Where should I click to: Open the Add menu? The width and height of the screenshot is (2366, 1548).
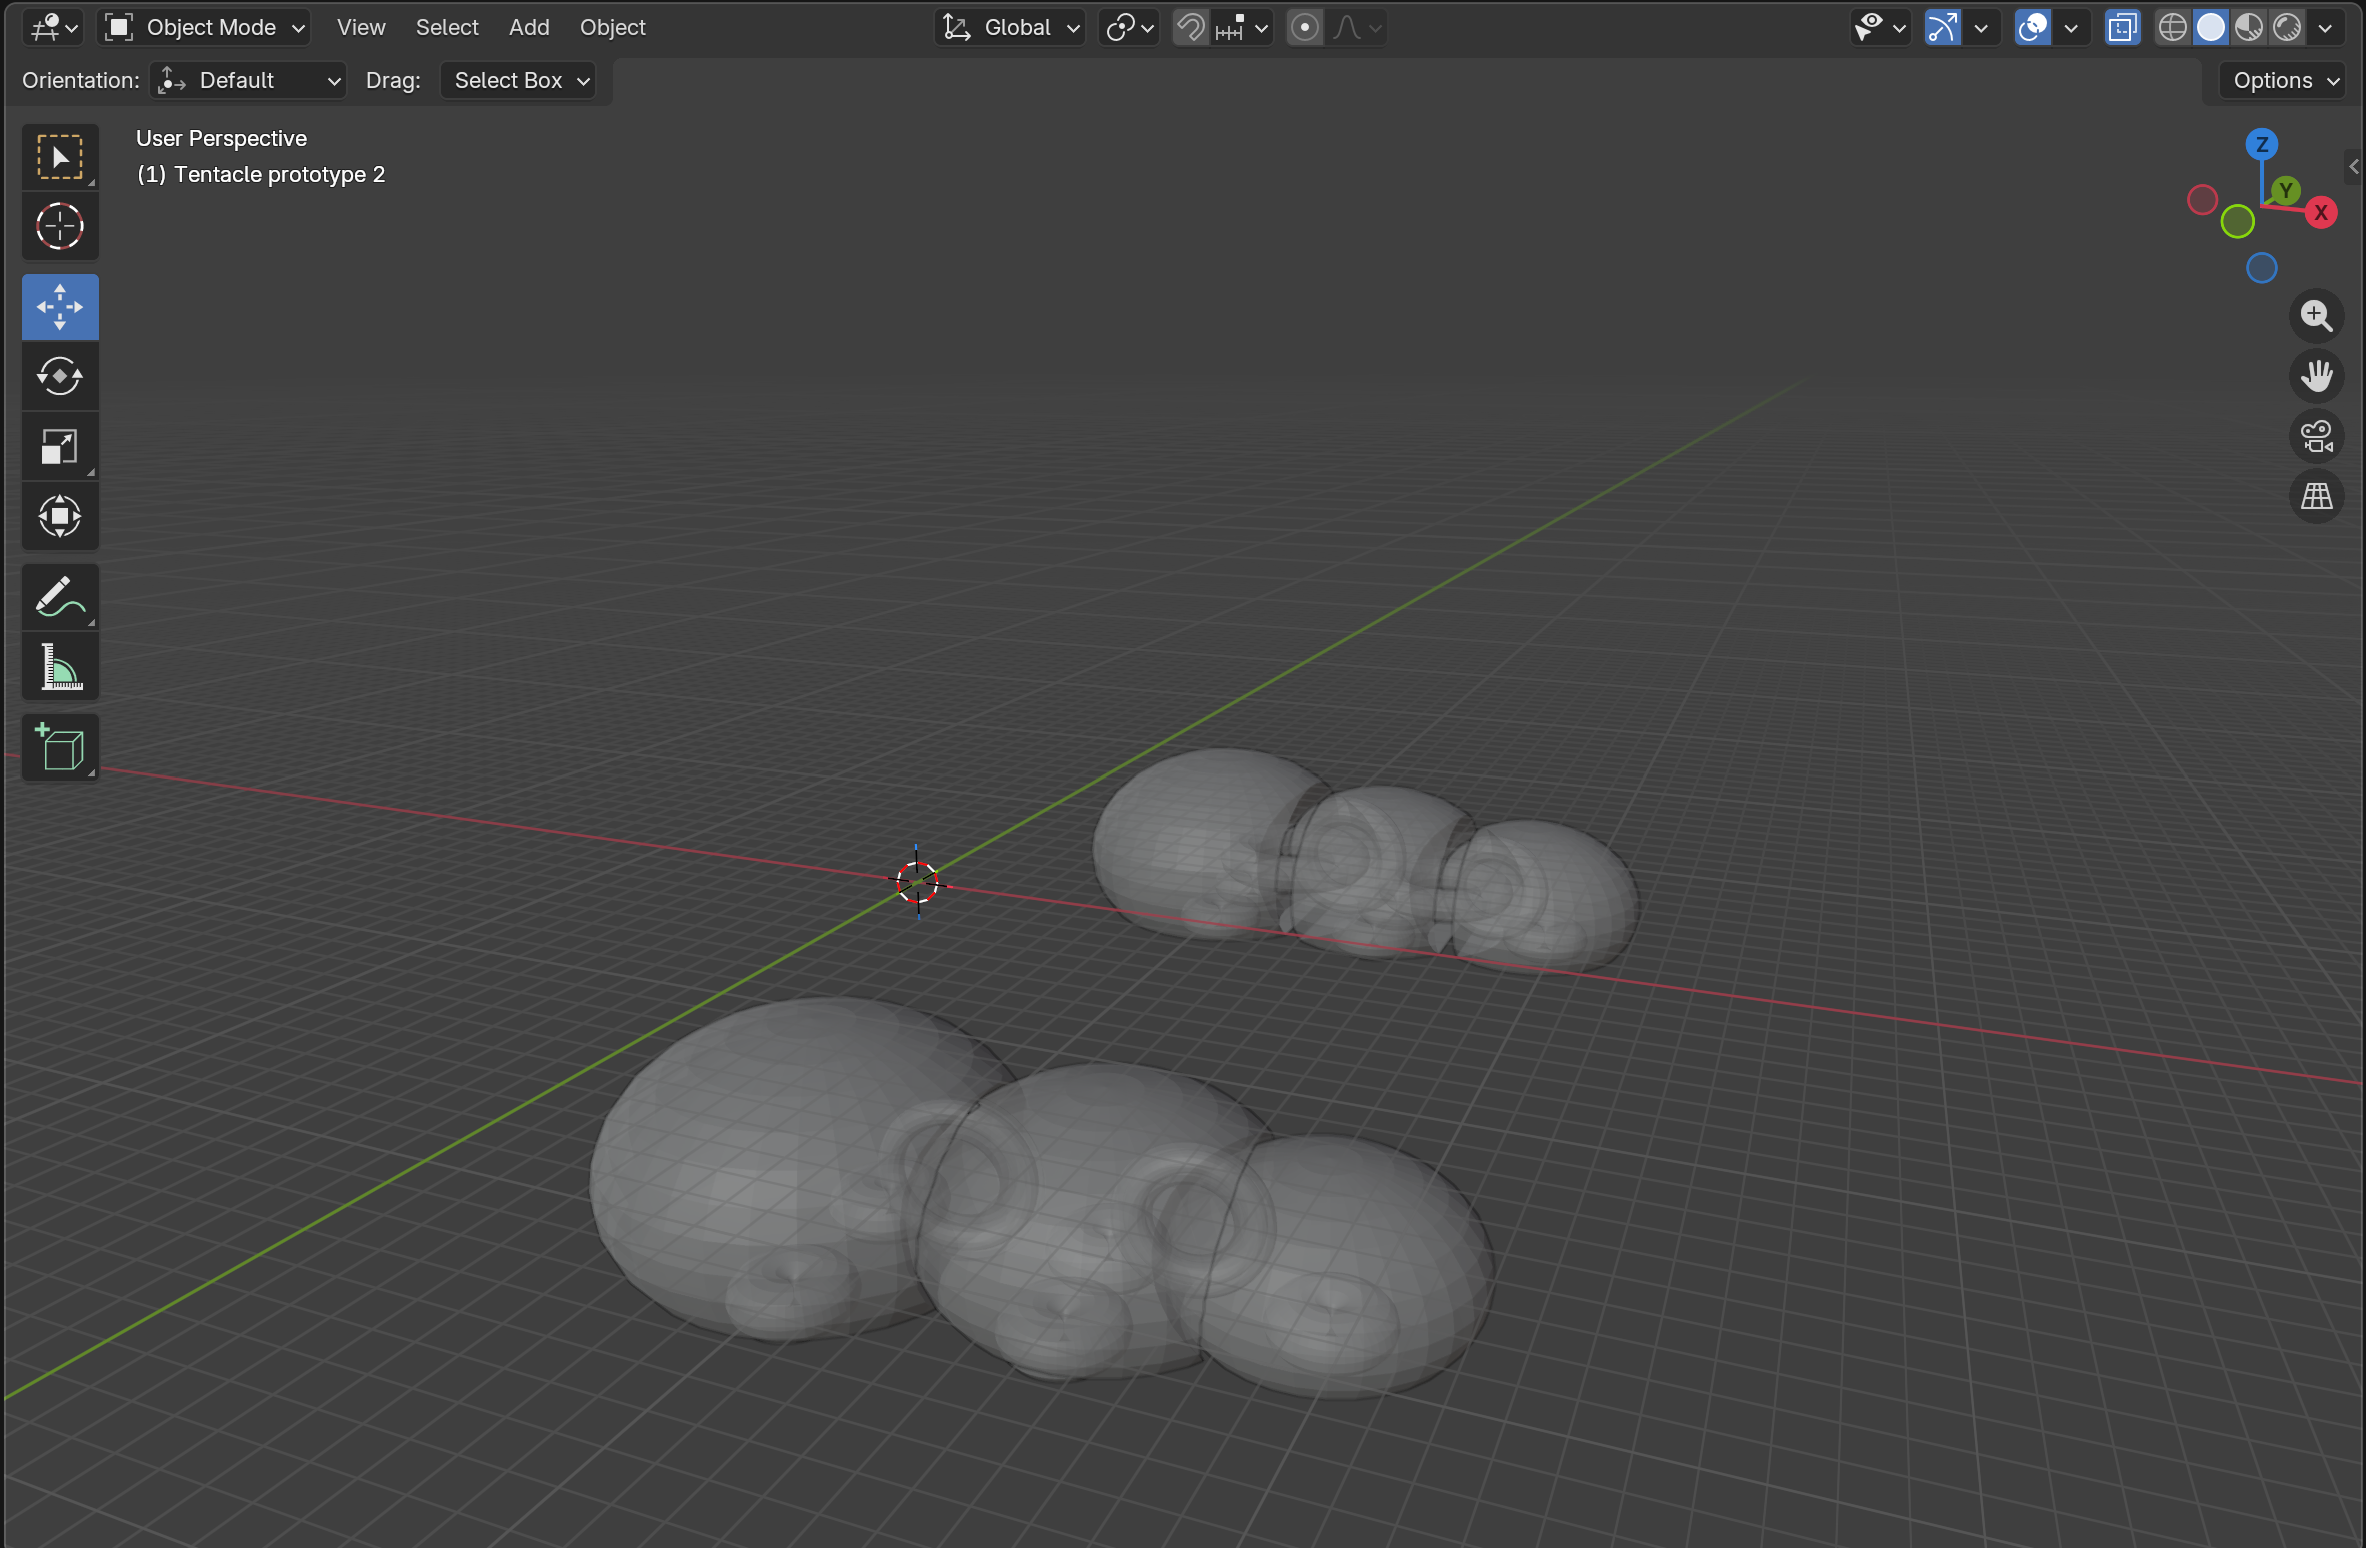pyautogui.click(x=529, y=27)
